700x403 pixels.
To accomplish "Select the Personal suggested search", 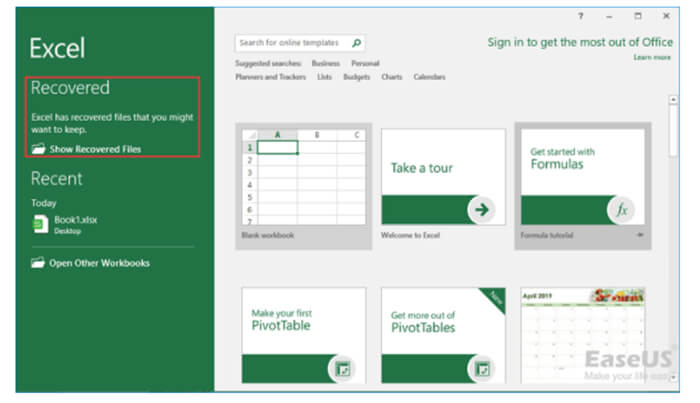I will 365,63.
